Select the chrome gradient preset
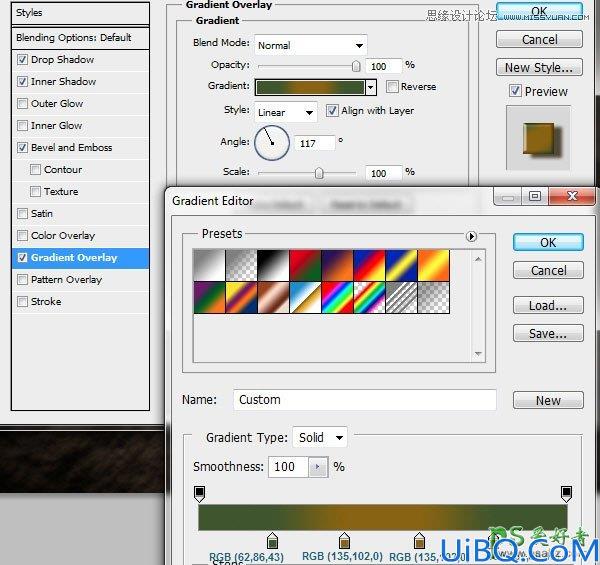The width and height of the screenshot is (600, 565). tap(305, 298)
